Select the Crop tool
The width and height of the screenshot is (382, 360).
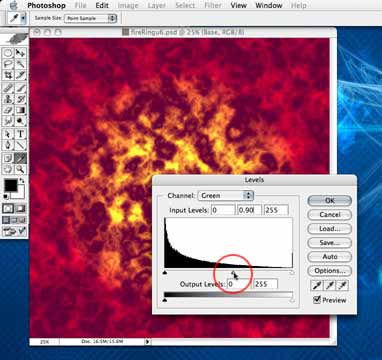pyautogui.click(x=8, y=75)
